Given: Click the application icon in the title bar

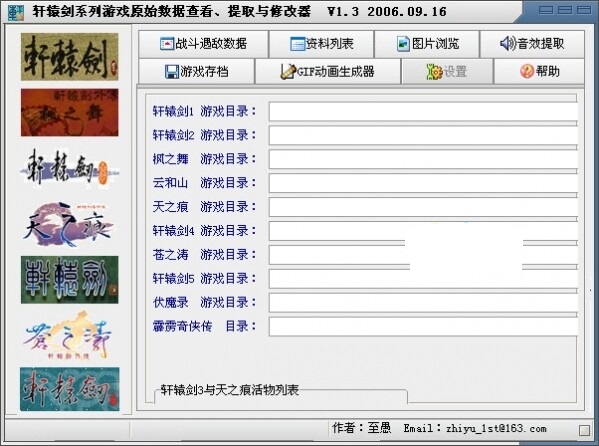Looking at the screenshot, I should tap(16, 12).
